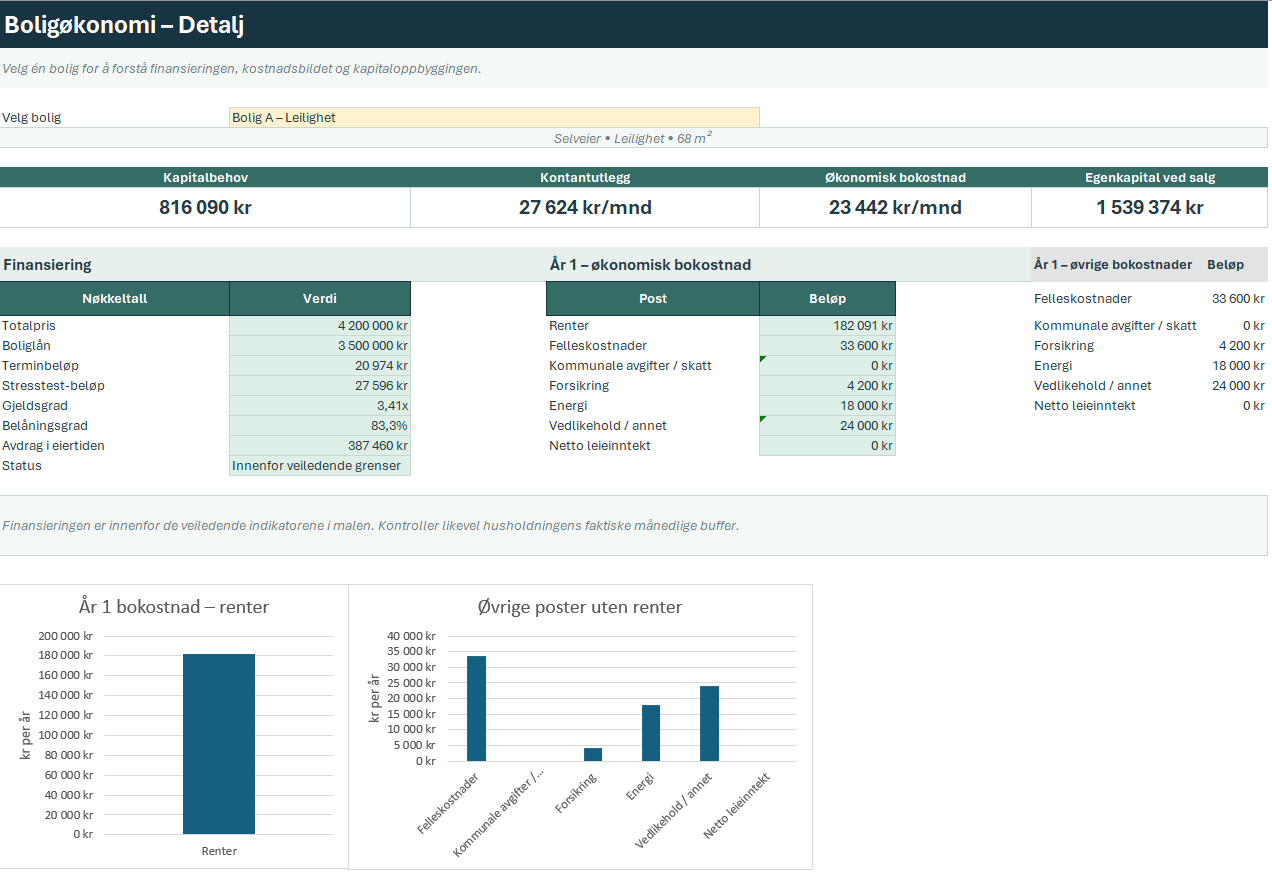The width and height of the screenshot is (1272, 872).
Task: Click the Nøkkeltall column header
Action: click(x=115, y=298)
